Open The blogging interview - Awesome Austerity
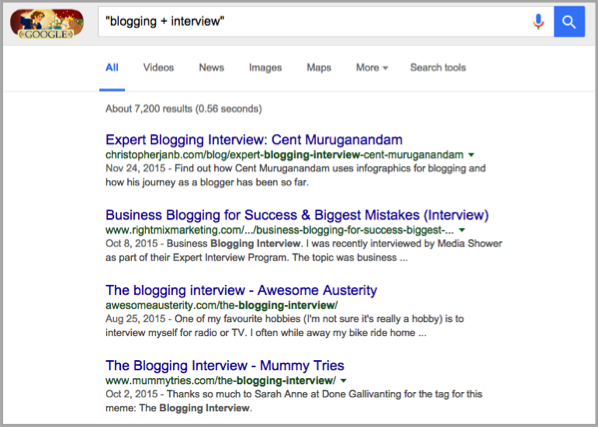The width and height of the screenshot is (598, 427). 241,290
